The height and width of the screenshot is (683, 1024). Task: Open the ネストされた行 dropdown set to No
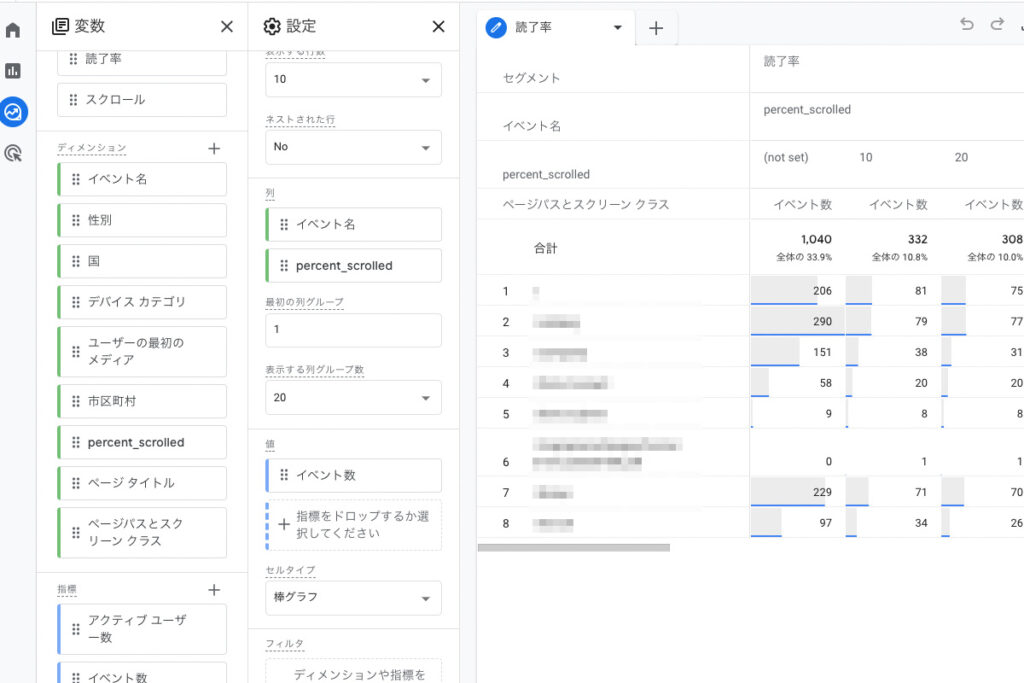353,147
